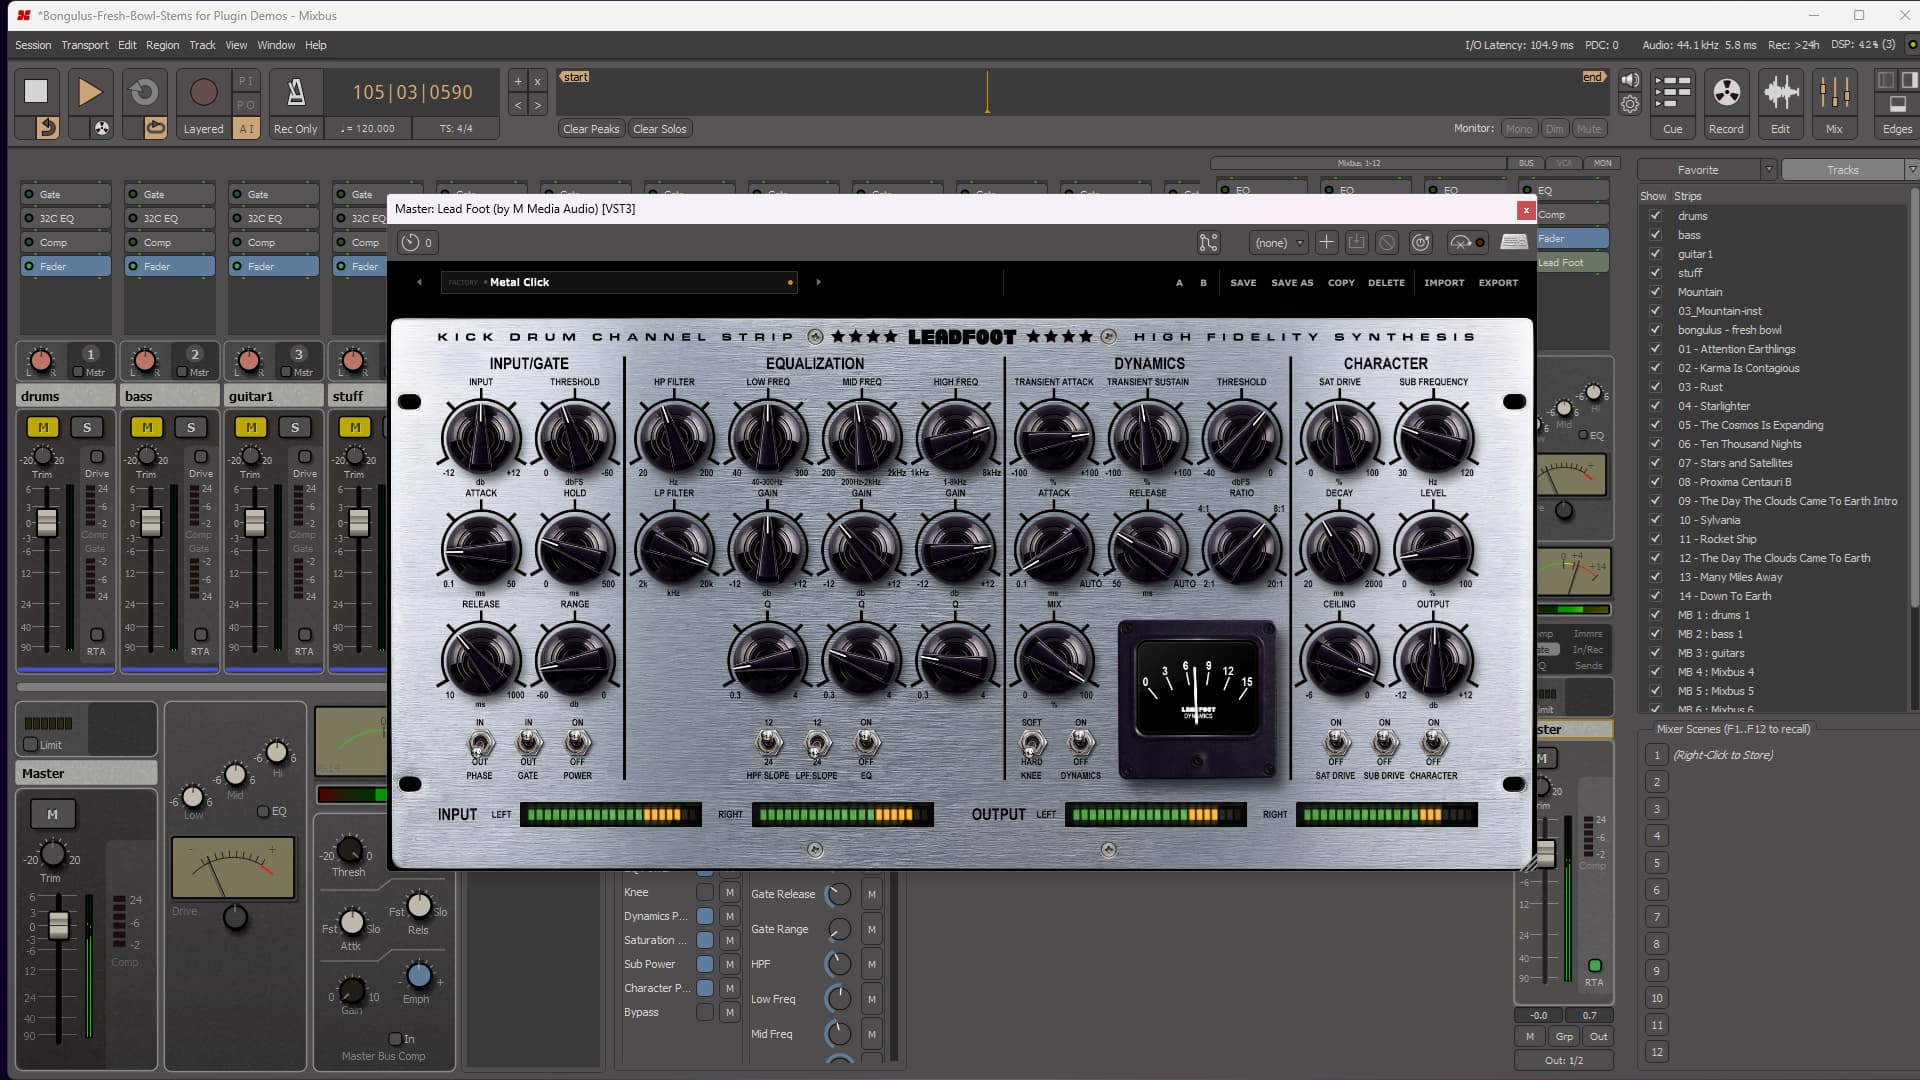Click the drums channel fader handle

point(47,522)
